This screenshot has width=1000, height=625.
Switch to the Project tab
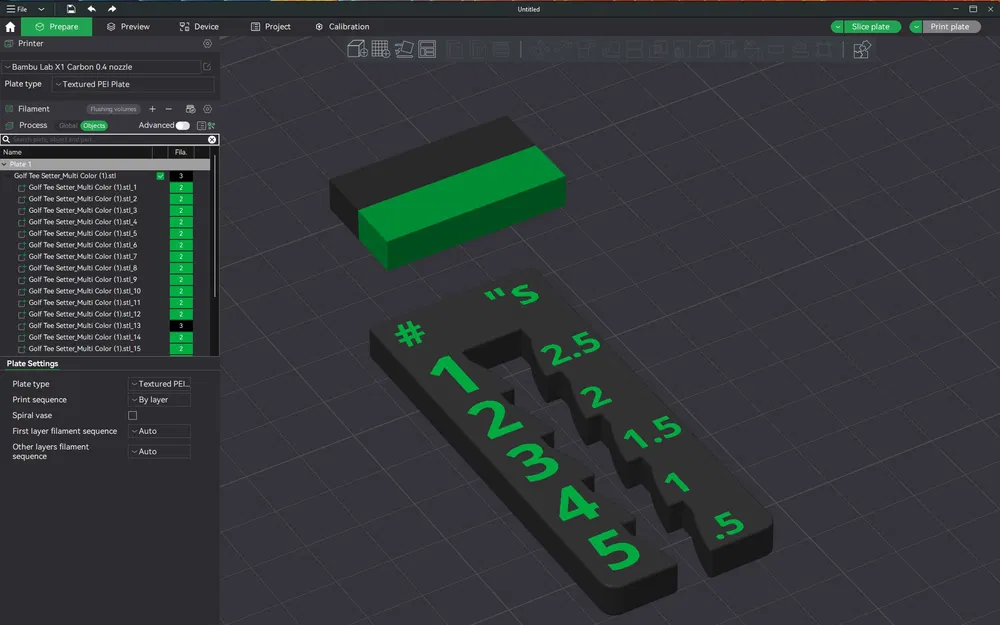coord(270,27)
